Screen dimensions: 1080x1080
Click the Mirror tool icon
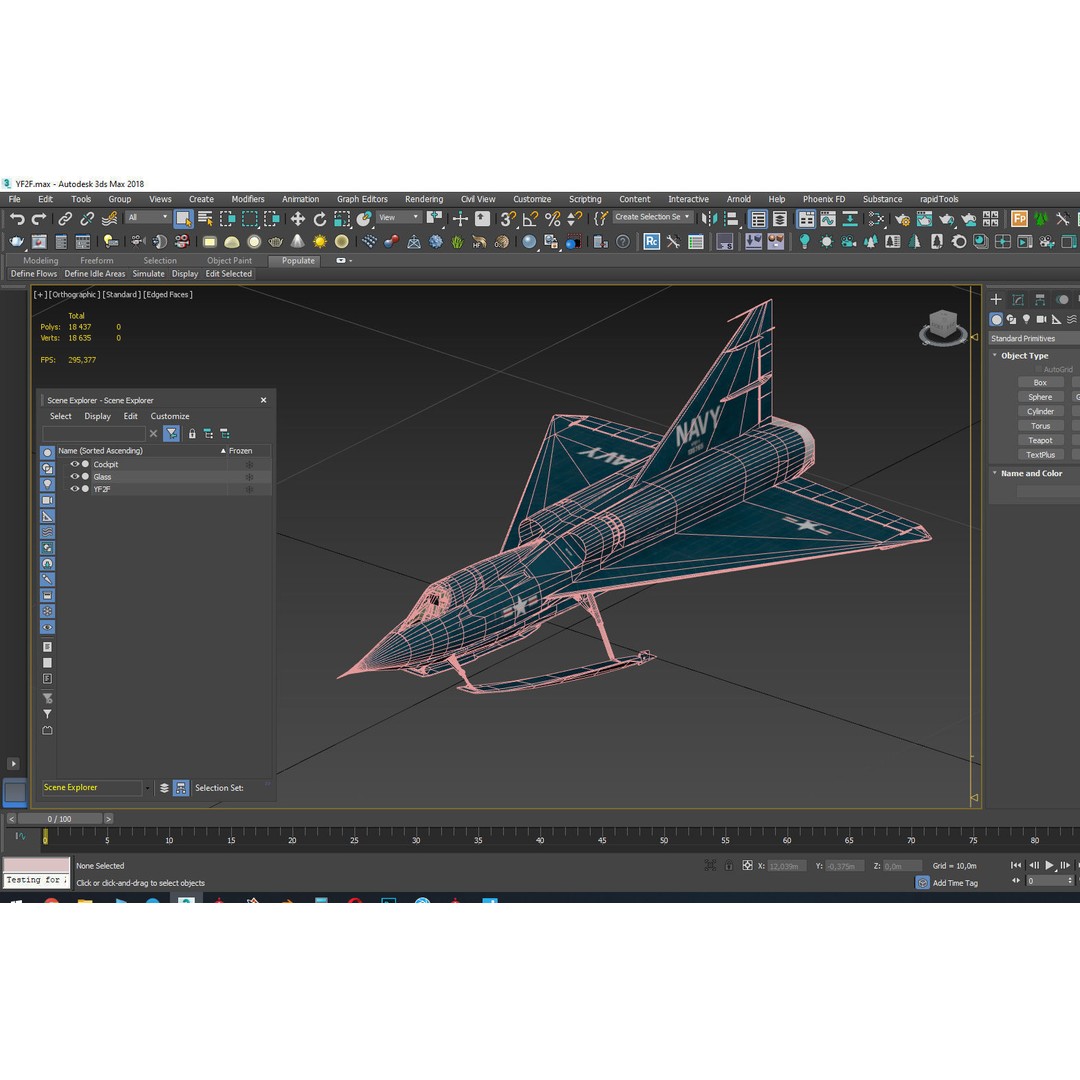click(708, 219)
